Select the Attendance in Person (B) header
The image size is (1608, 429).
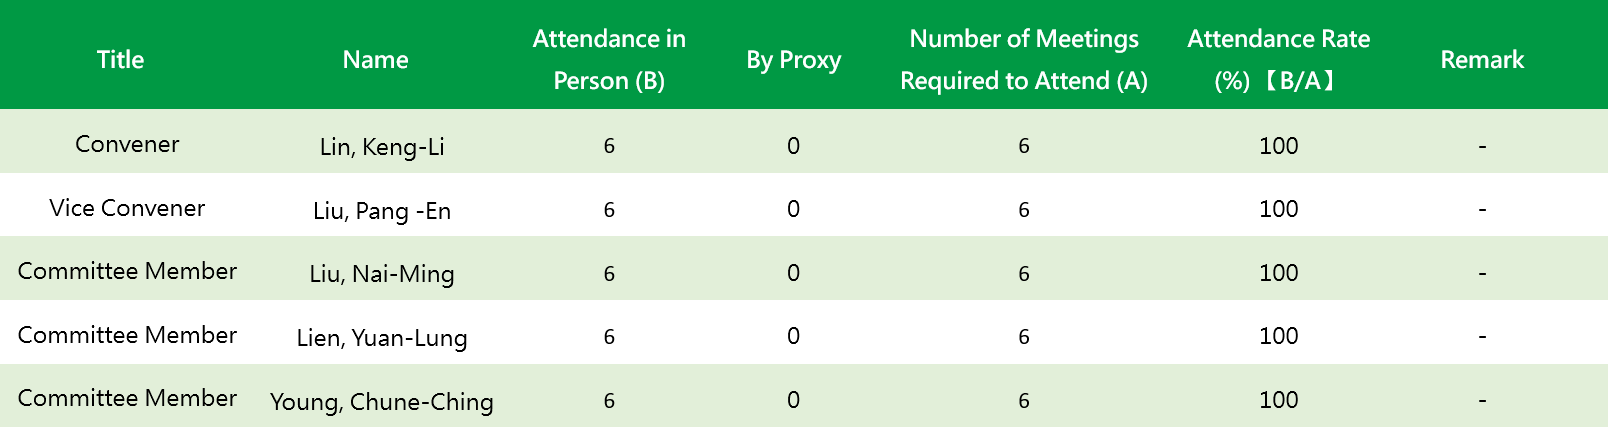[x=609, y=60]
